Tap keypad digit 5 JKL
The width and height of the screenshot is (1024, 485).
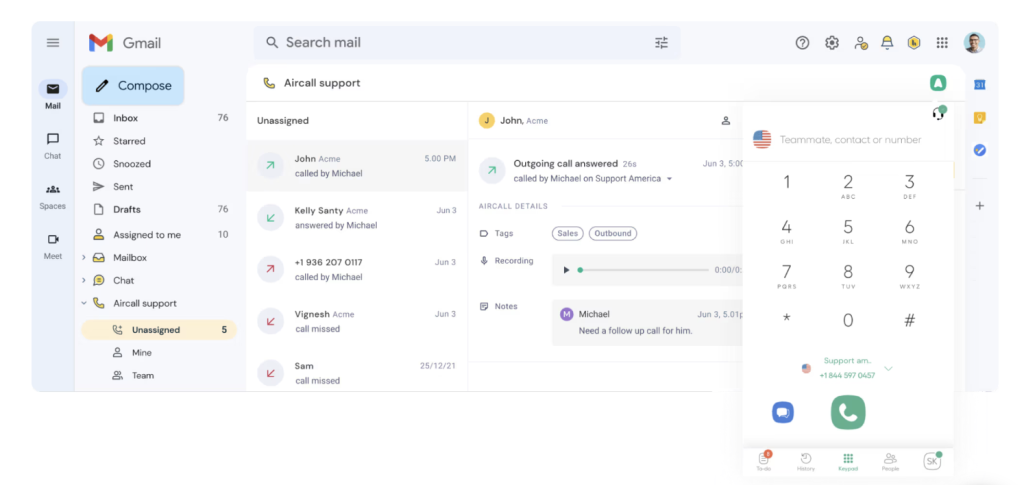848,232
